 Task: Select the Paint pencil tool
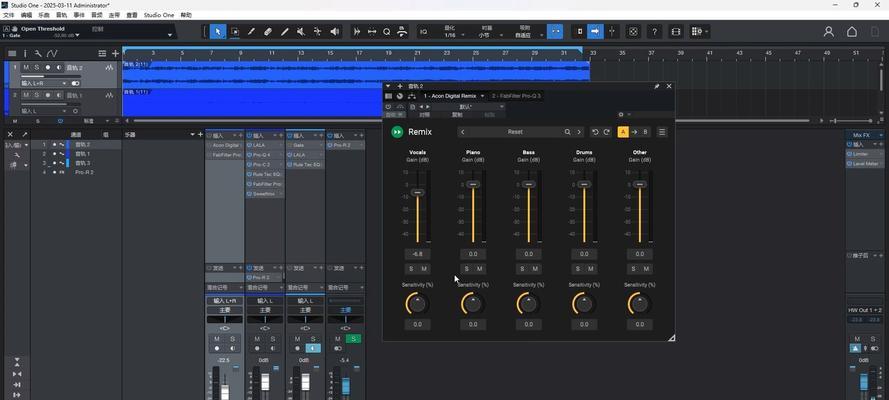click(252, 32)
